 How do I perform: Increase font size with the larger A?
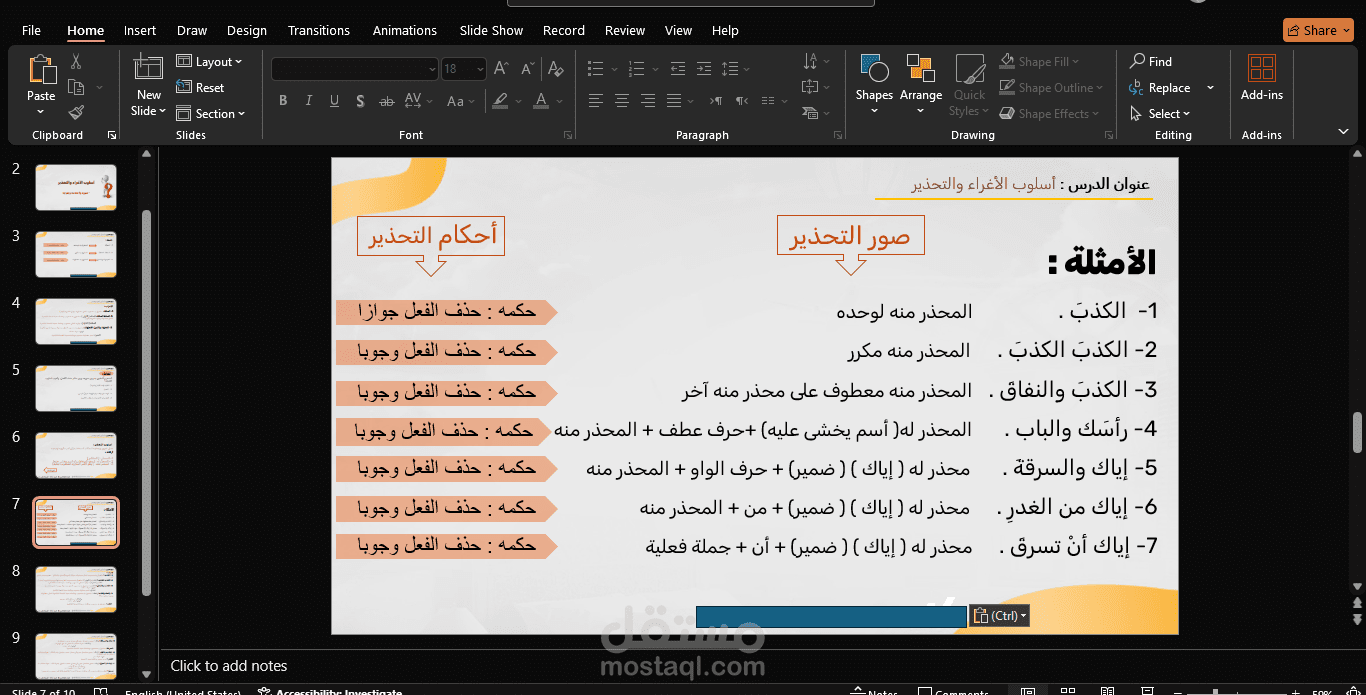501,69
